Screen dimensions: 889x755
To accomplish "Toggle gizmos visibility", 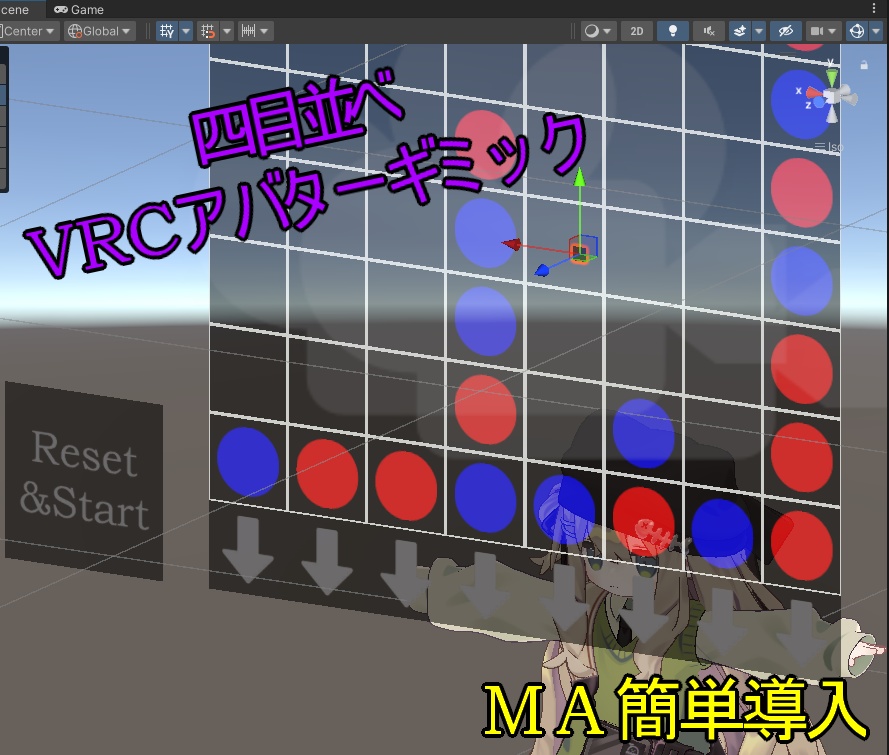I will (x=857, y=31).
